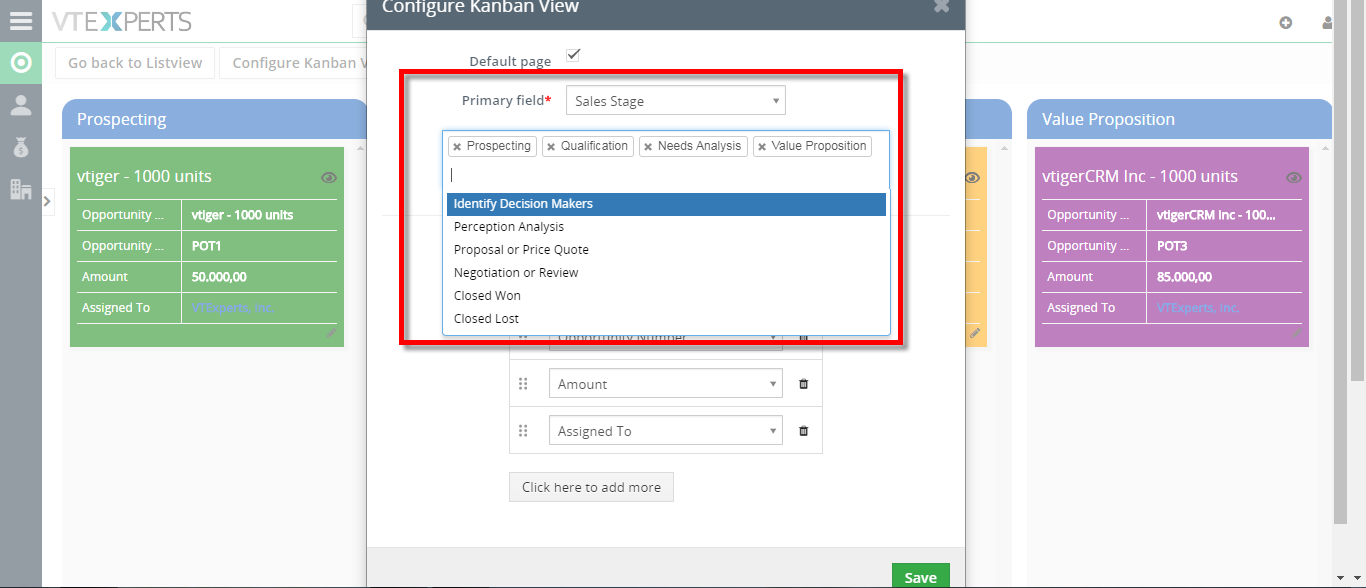This screenshot has height=588, width=1366.
Task: Open the hamburger menu icon
Action: (x=20, y=21)
